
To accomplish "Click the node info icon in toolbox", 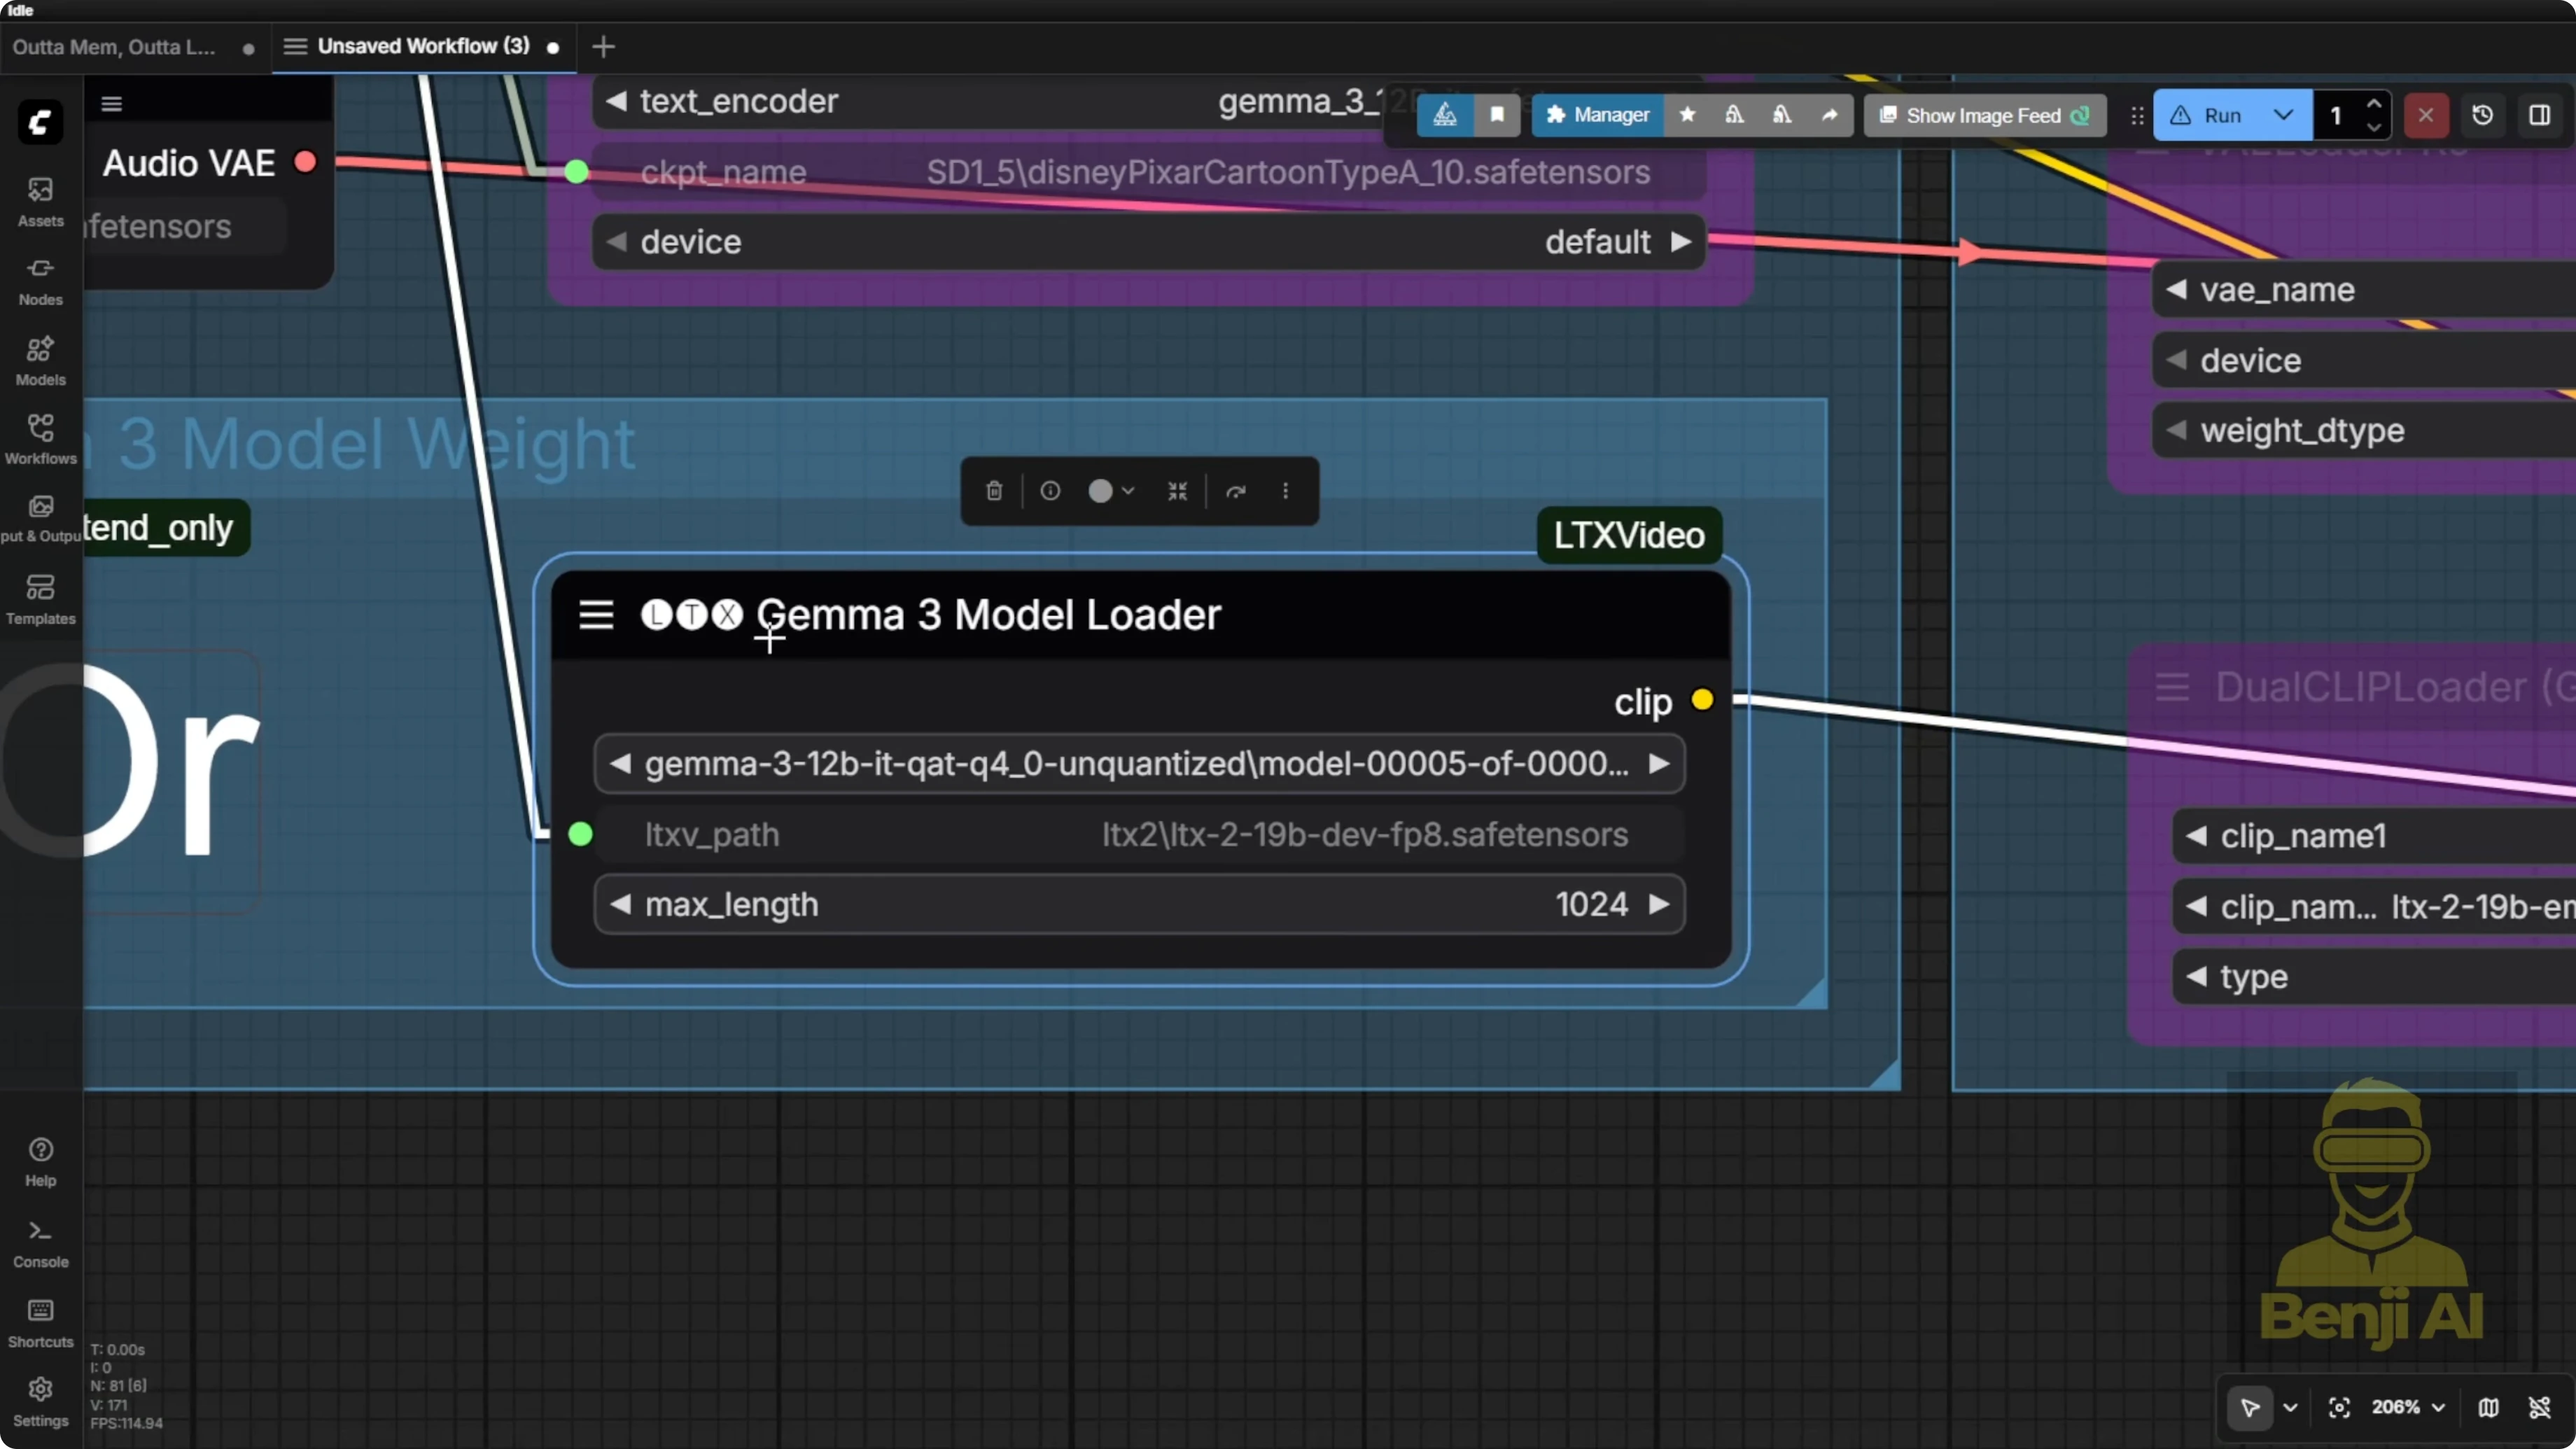I will 1049,491.
